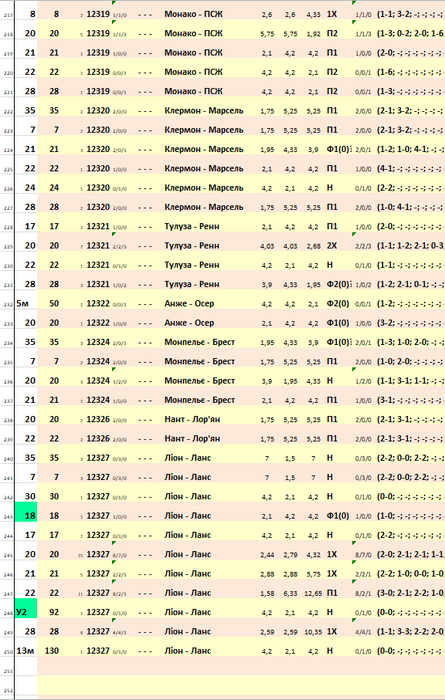Click Клермон - Марсель in row 227
445x700 pixels.
[x=204, y=207]
